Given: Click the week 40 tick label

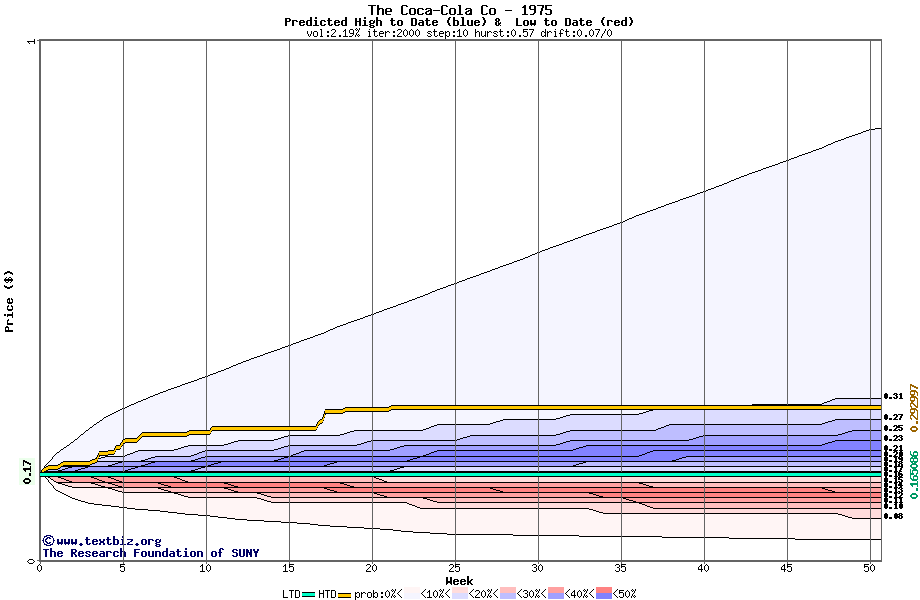Looking at the screenshot, I should [703, 568].
